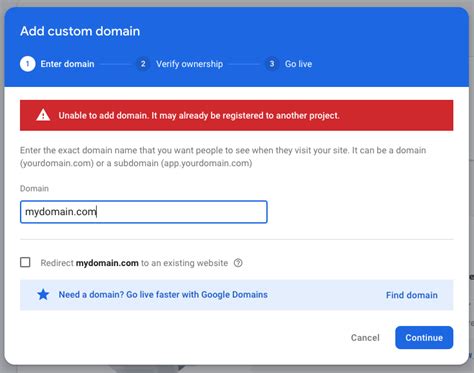Select the 'Enter domain' step label
Image resolution: width=474 pixels, height=373 pixels.
(67, 64)
